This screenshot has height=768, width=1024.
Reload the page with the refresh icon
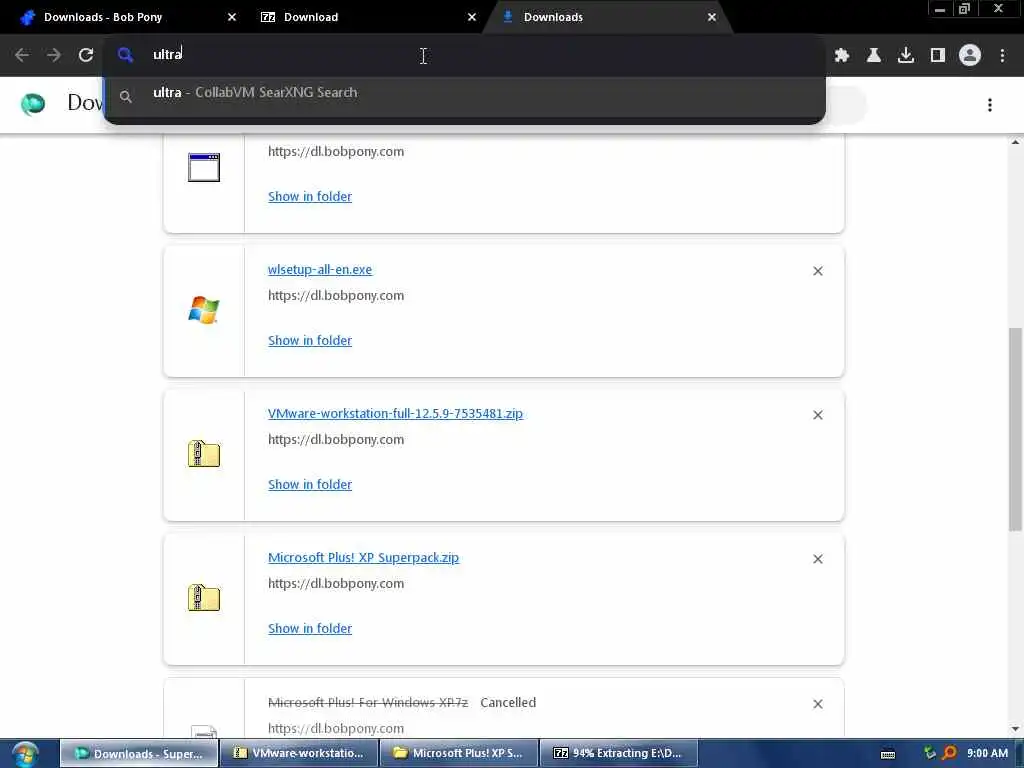(86, 56)
